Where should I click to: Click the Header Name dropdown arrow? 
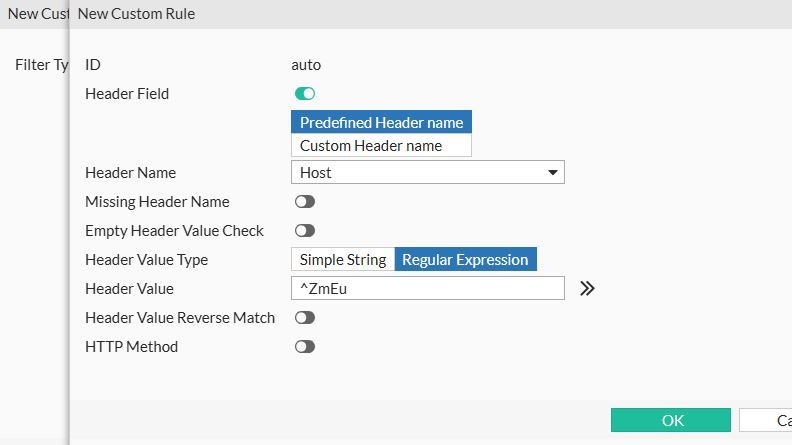tap(553, 173)
